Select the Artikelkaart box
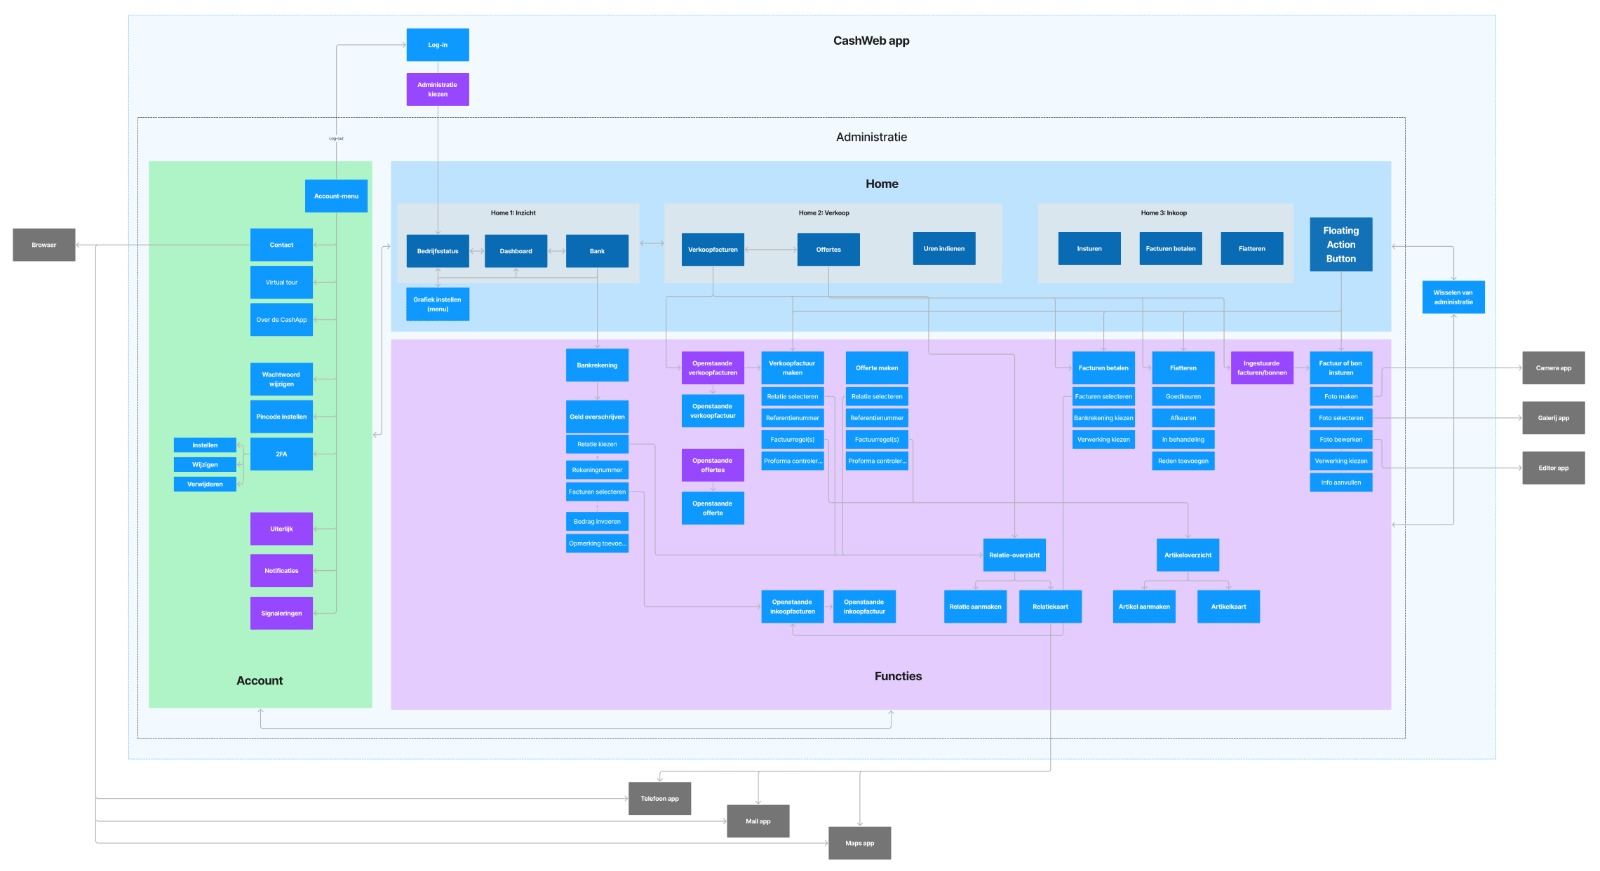This screenshot has width=1600, height=871. click(x=1229, y=607)
